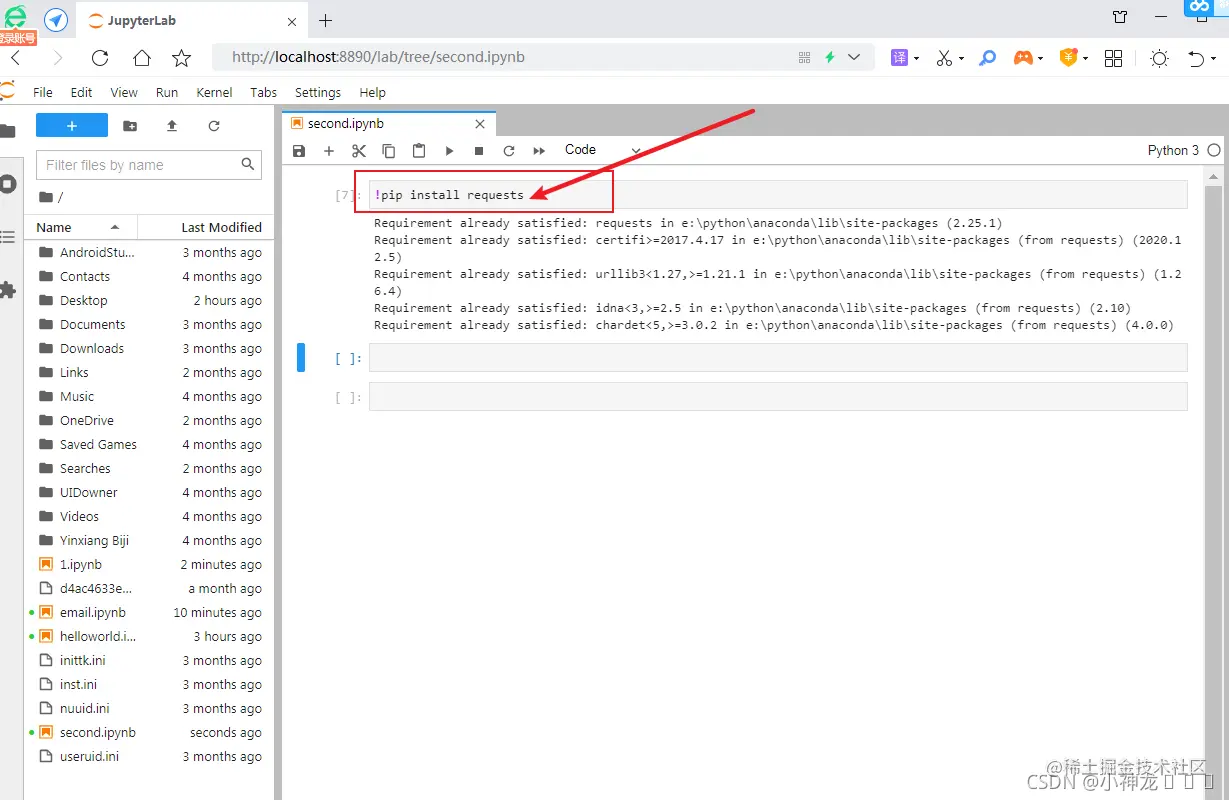The image size is (1229, 800).
Task: Select second.ipynb in file browser
Action: tap(149, 732)
